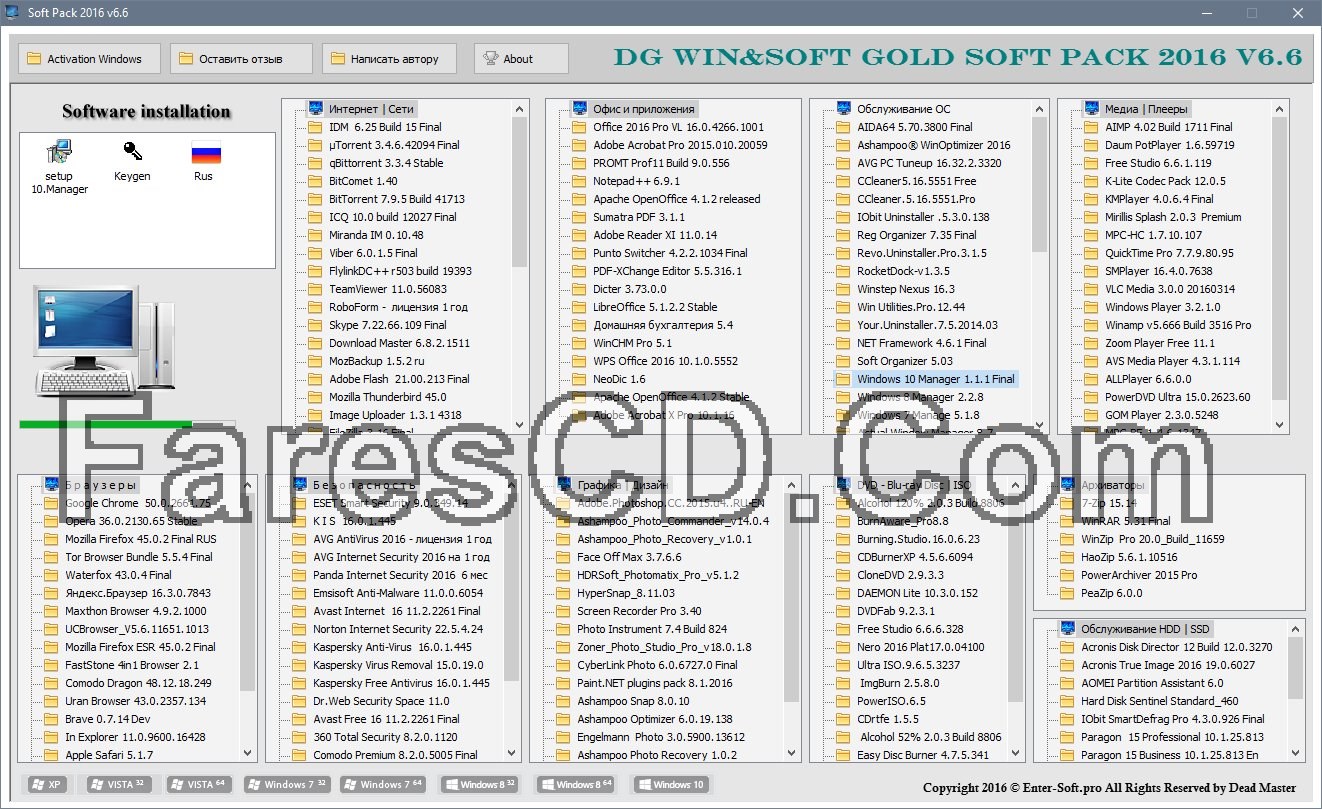Select the Обслуживание HDD | SSD tree root
The height and width of the screenshot is (809, 1322).
tap(1145, 629)
